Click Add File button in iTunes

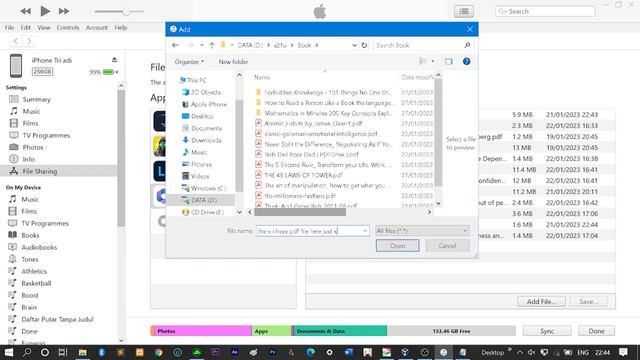pos(541,302)
